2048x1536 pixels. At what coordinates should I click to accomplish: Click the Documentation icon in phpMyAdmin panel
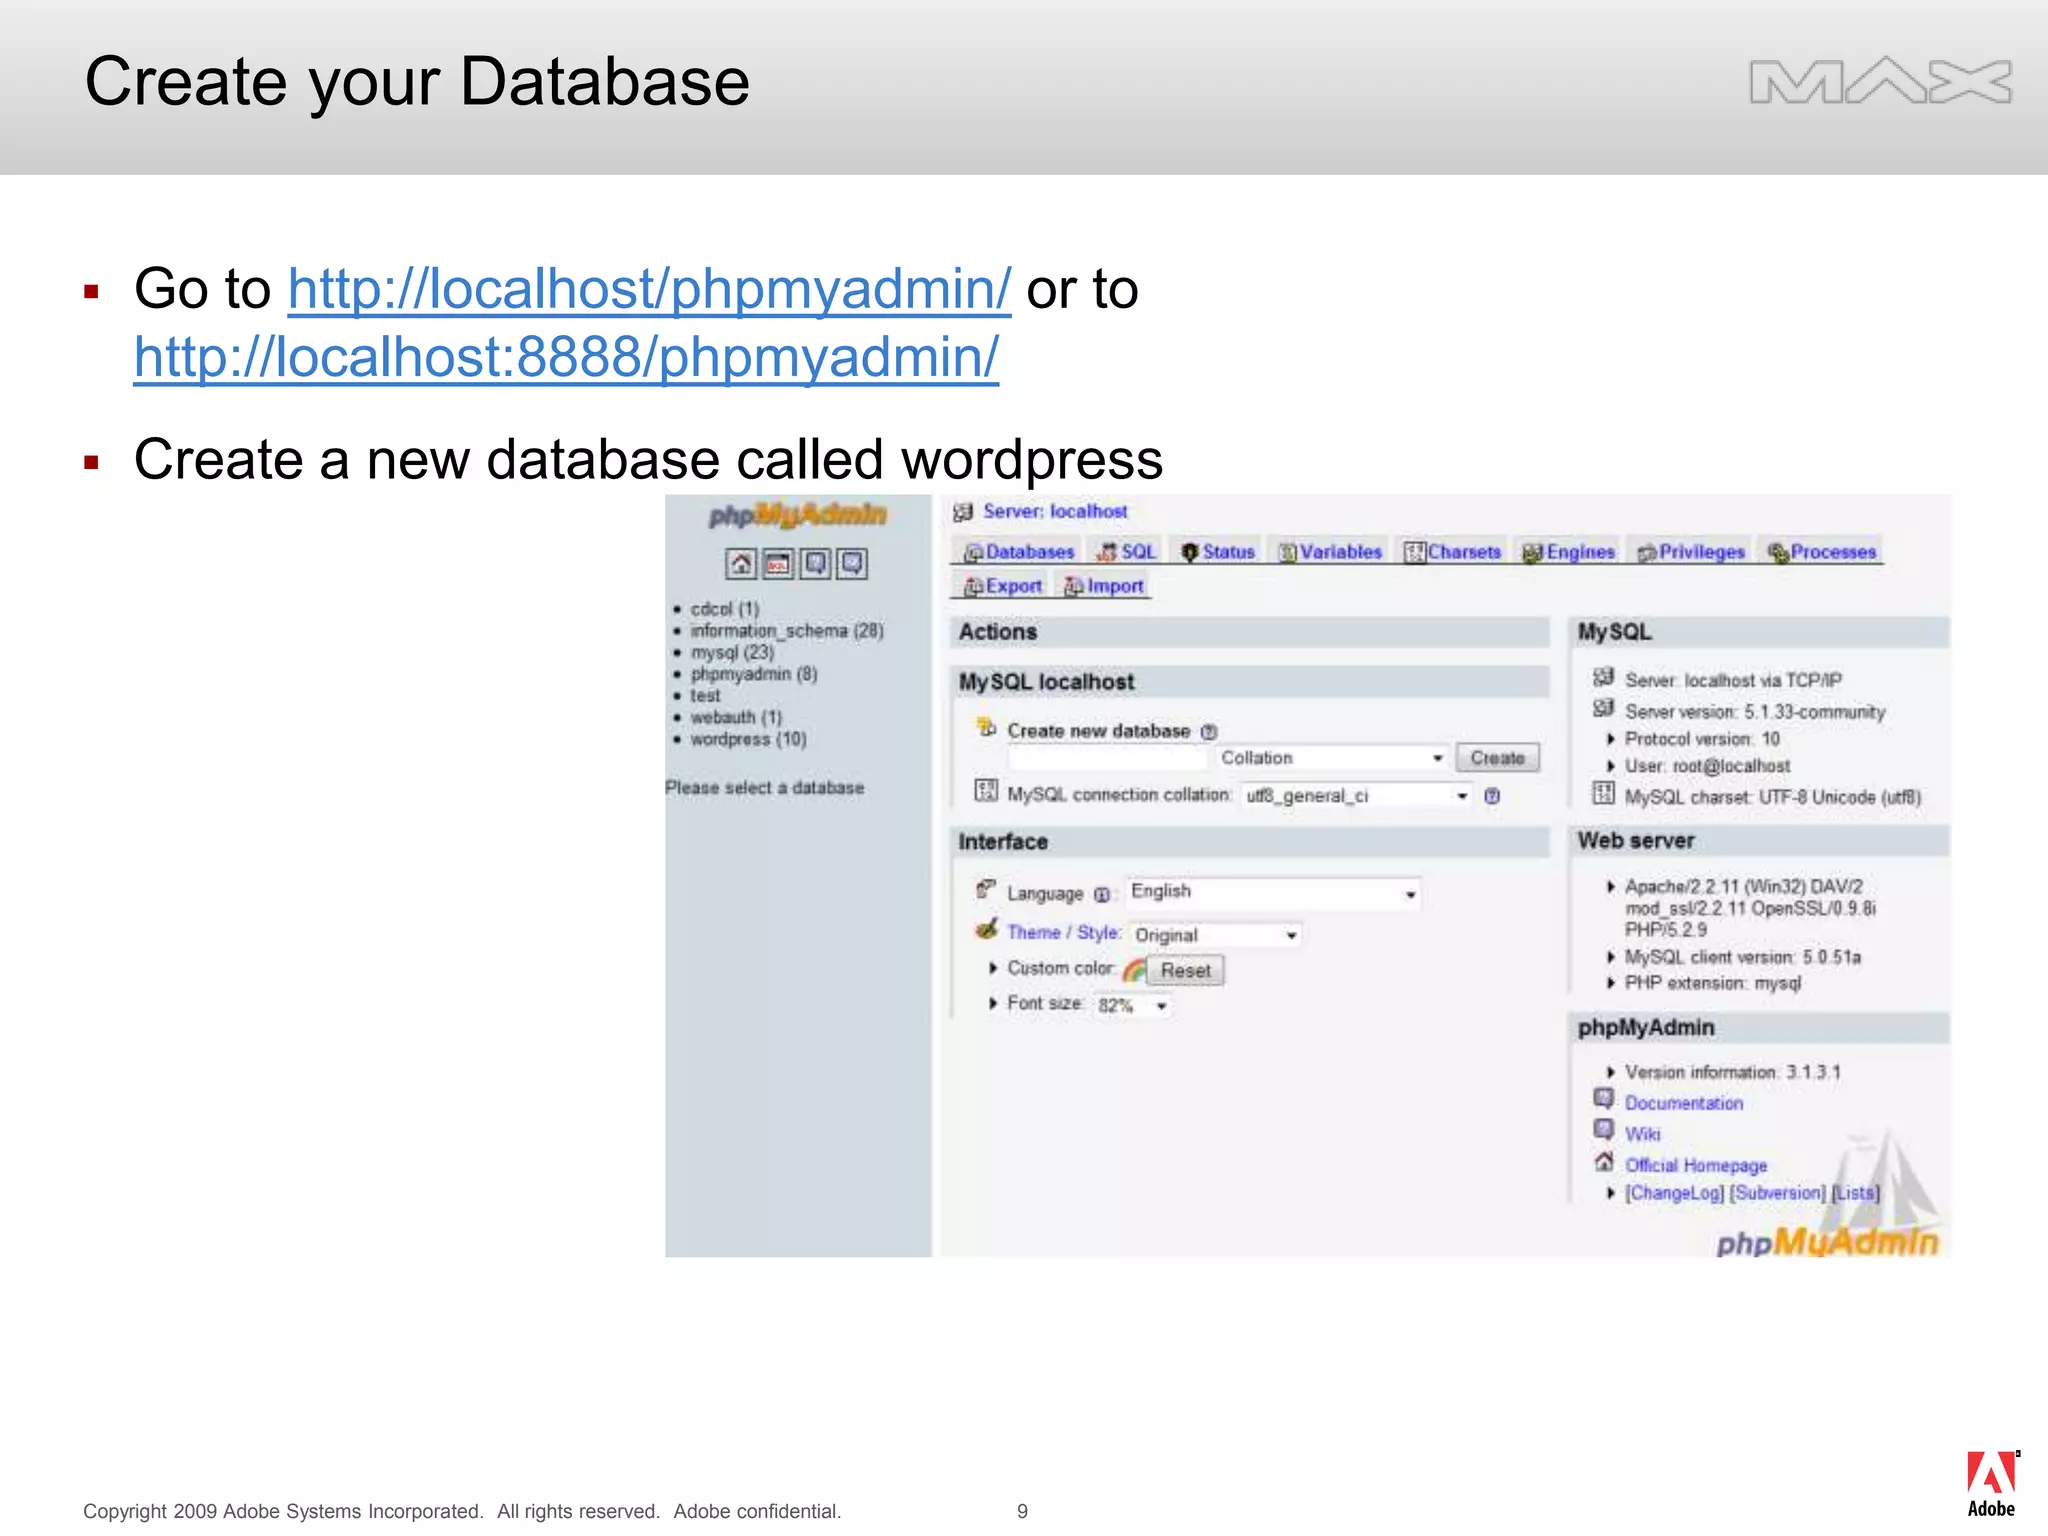(x=1604, y=1099)
